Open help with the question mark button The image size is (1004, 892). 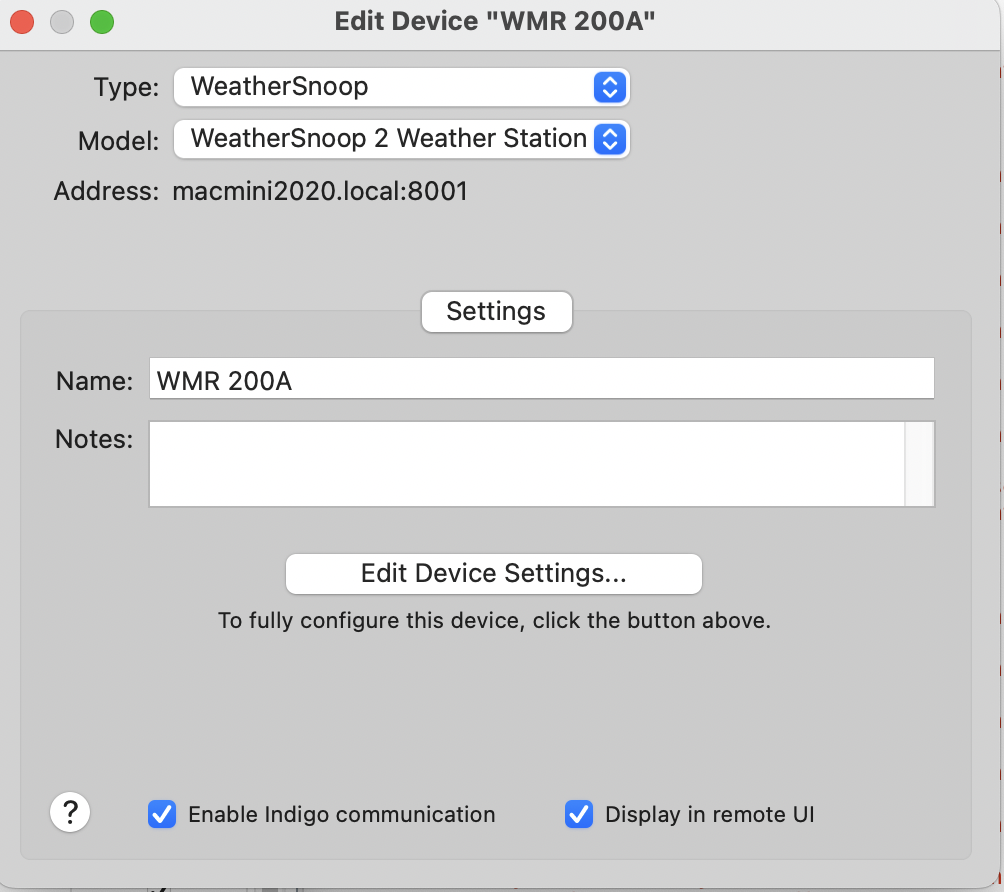coord(70,813)
